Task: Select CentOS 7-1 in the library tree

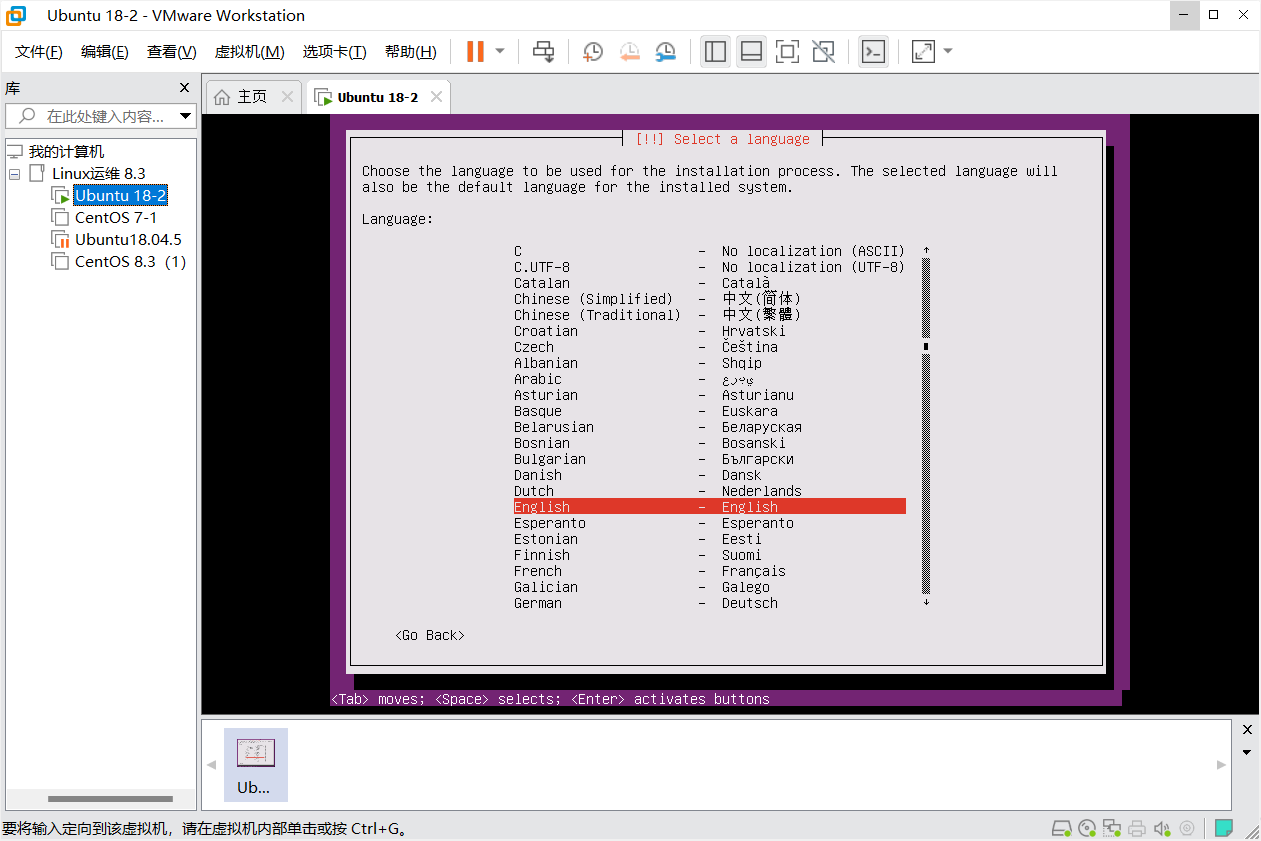Action: pos(116,218)
